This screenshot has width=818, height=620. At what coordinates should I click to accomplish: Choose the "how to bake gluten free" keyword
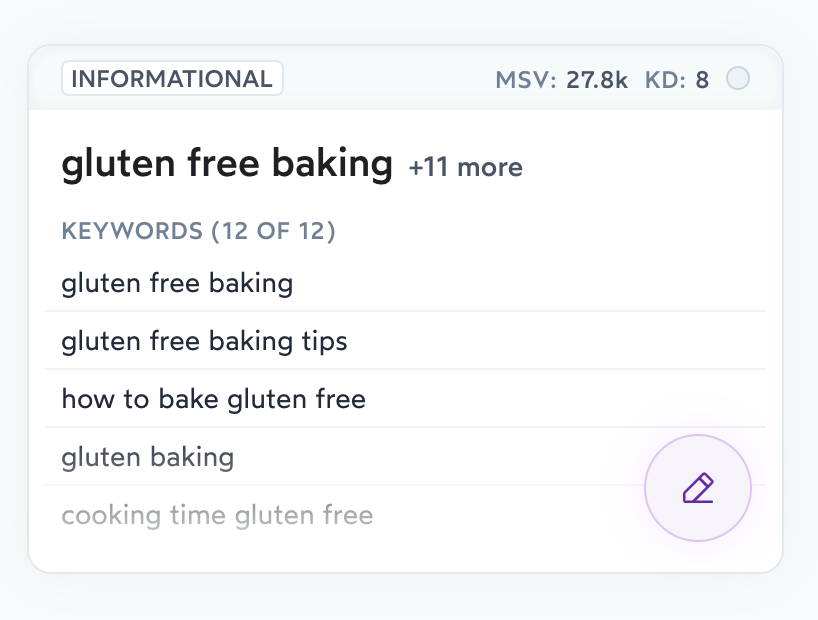[213, 400]
